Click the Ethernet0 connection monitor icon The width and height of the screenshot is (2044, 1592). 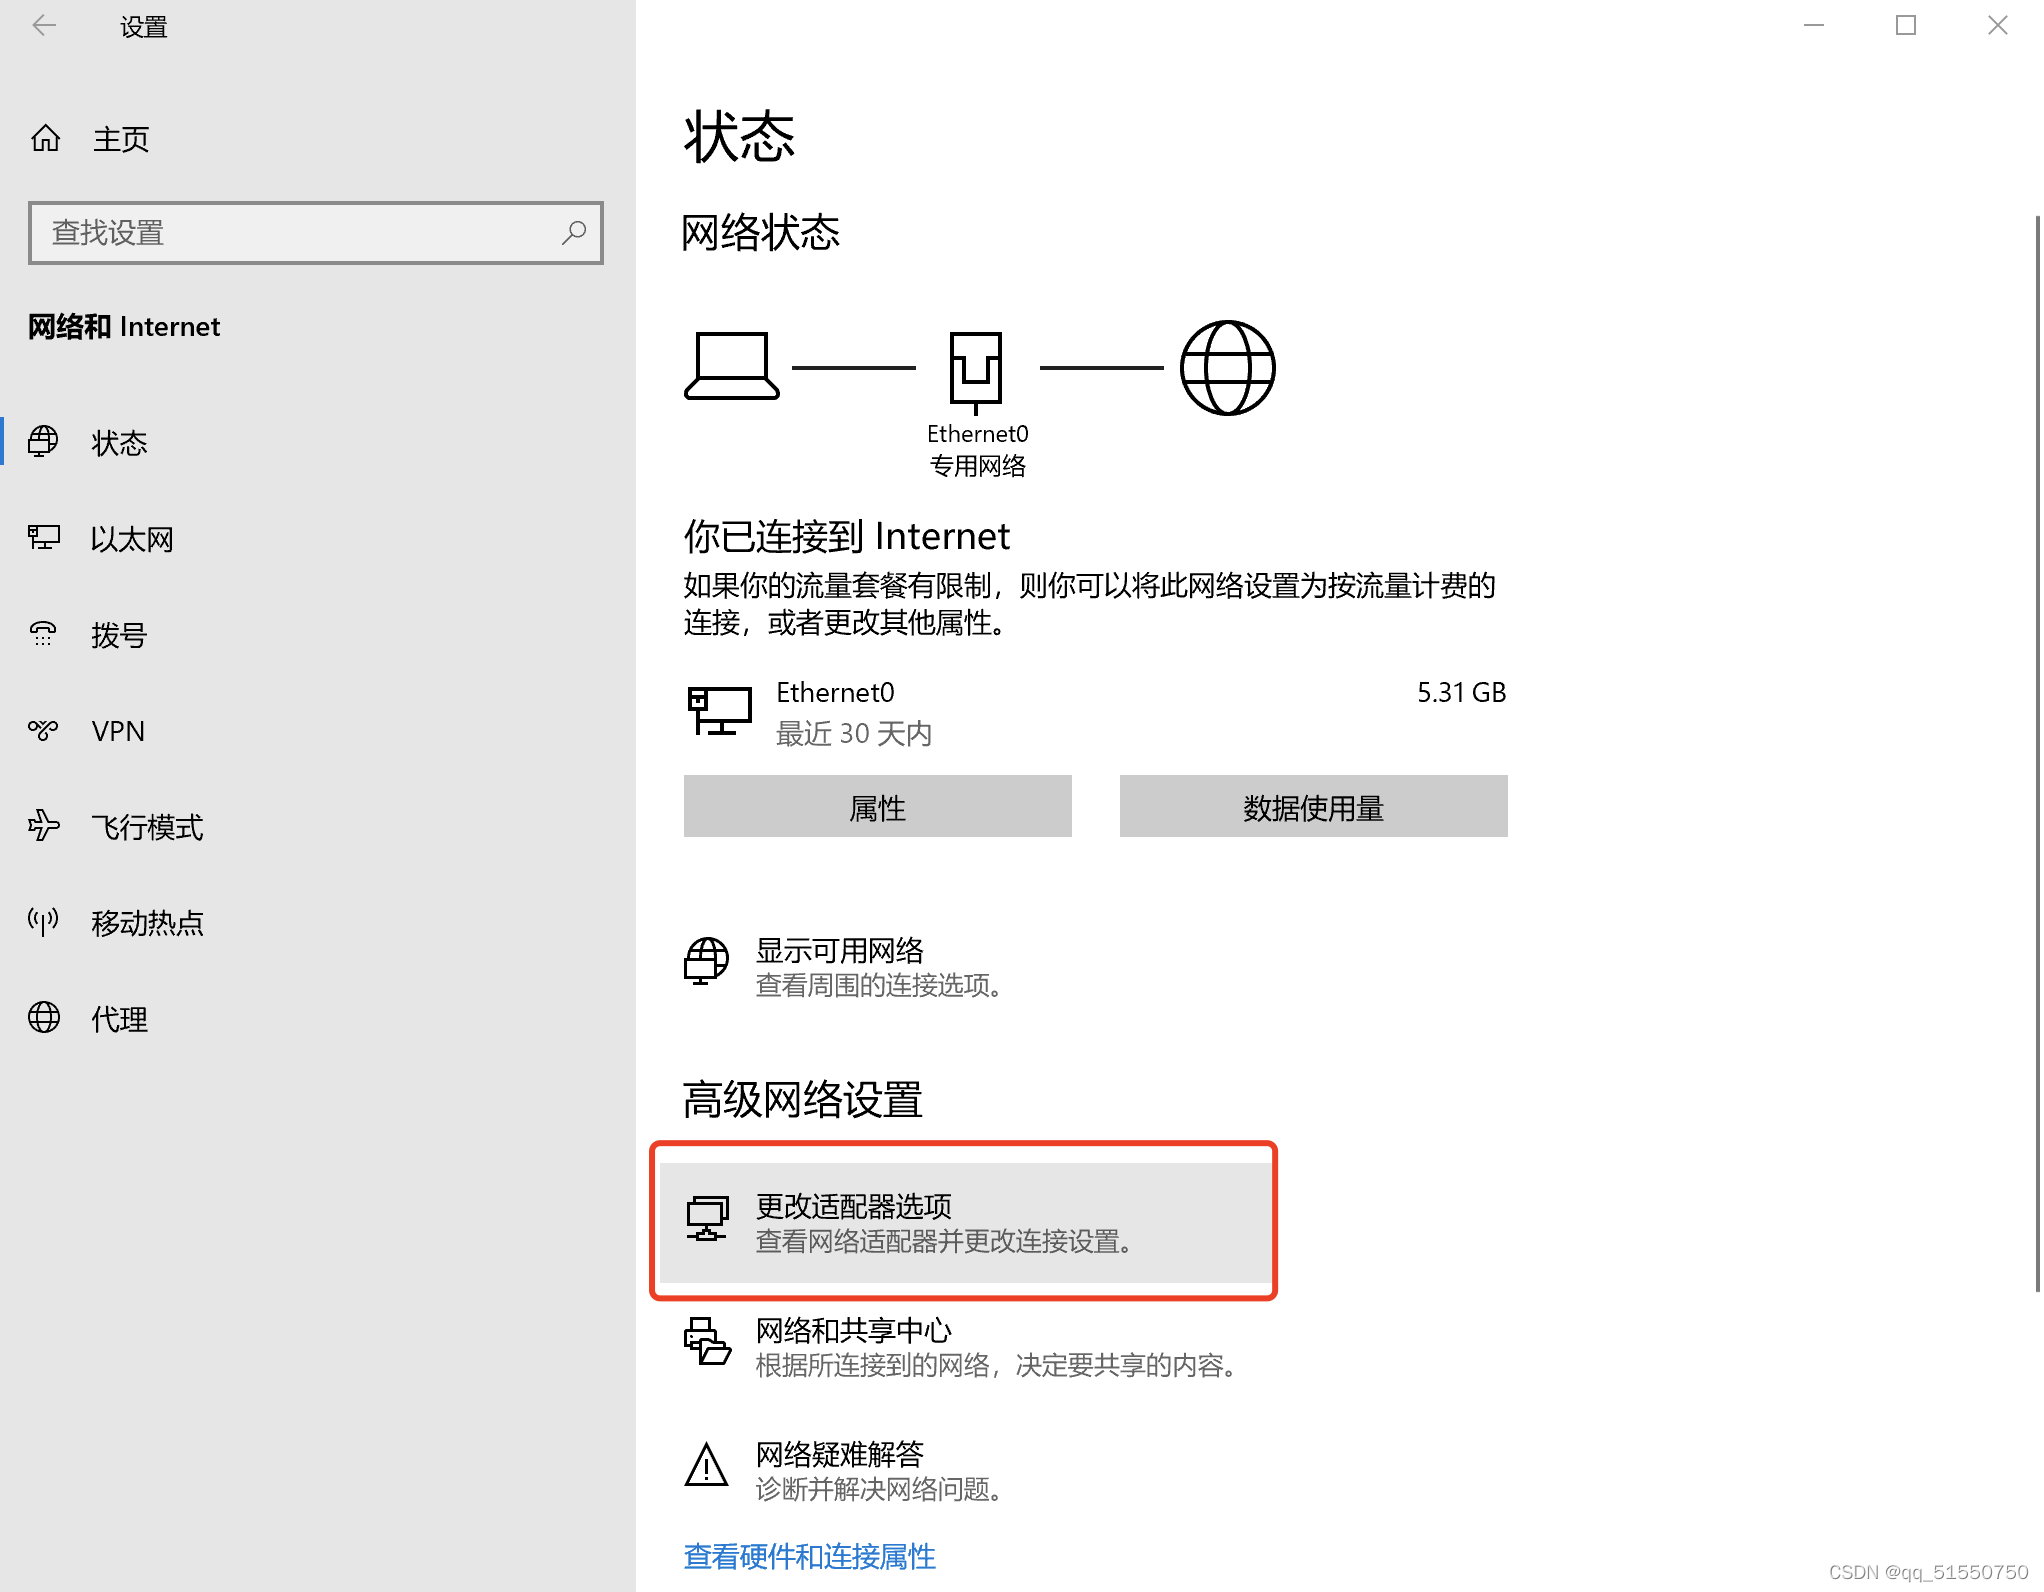pyautogui.click(x=720, y=711)
